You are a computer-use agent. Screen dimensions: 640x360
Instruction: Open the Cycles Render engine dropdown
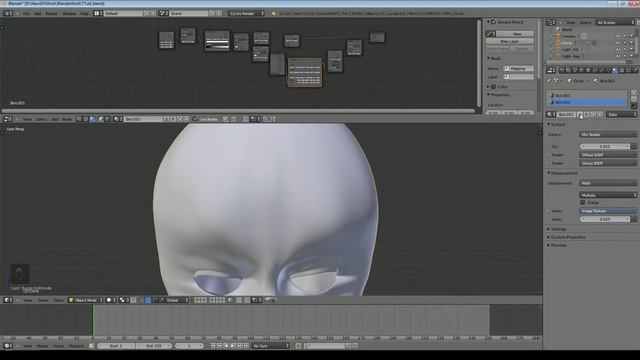pos(246,13)
